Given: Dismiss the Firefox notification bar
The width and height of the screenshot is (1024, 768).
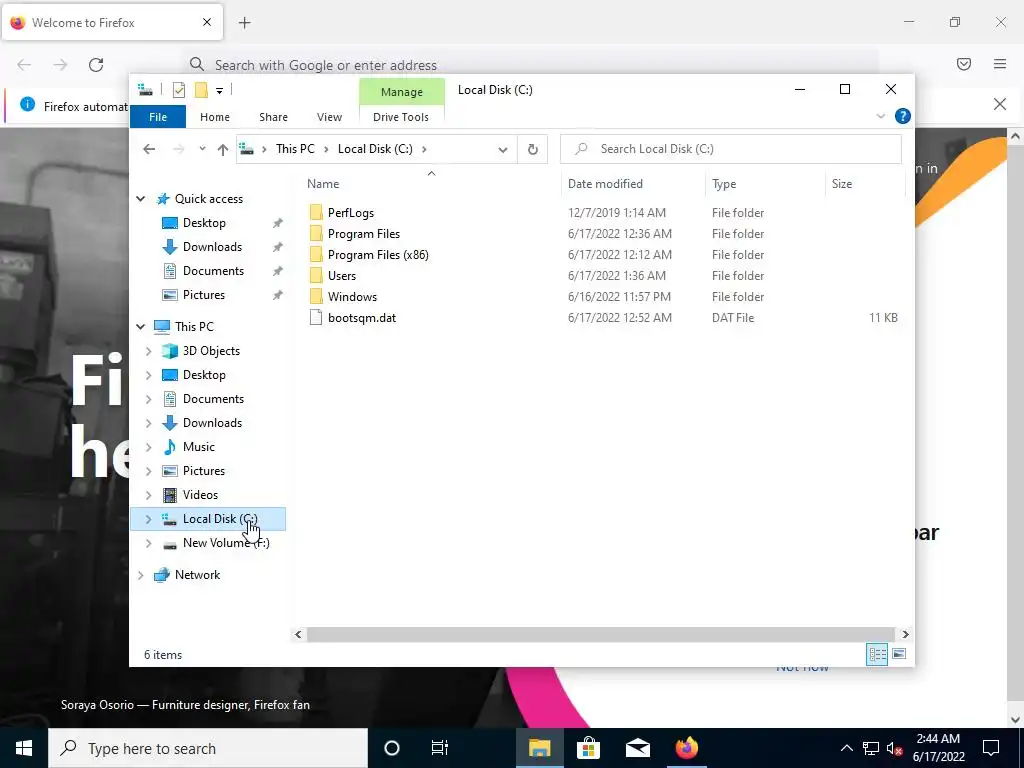Looking at the screenshot, I should coord(1000,104).
